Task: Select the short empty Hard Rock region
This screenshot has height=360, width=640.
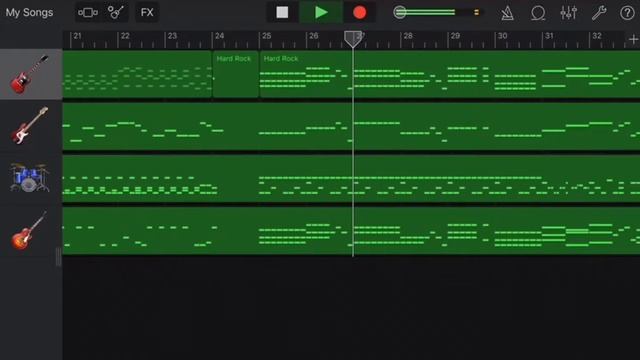Action: coord(236,74)
